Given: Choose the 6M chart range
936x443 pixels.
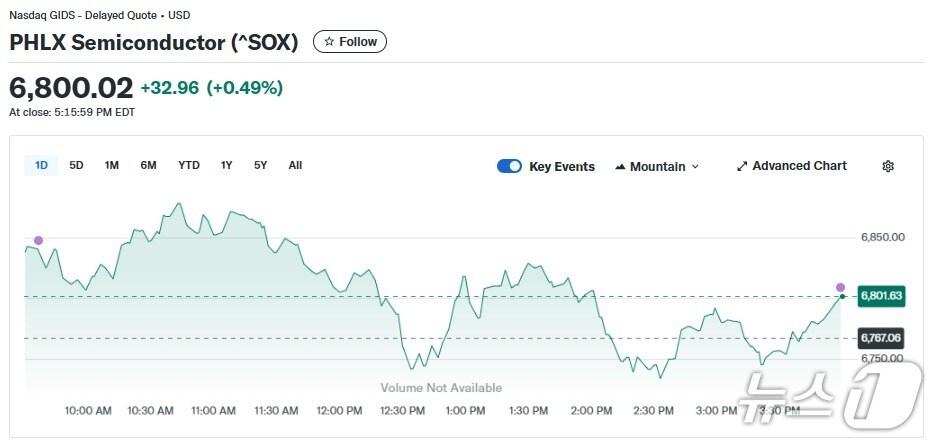Looking at the screenshot, I should click(x=148, y=165).
